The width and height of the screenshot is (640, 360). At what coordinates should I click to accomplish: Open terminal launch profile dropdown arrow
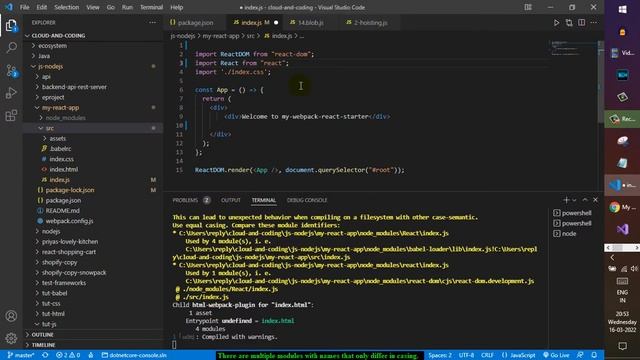[x=574, y=200]
